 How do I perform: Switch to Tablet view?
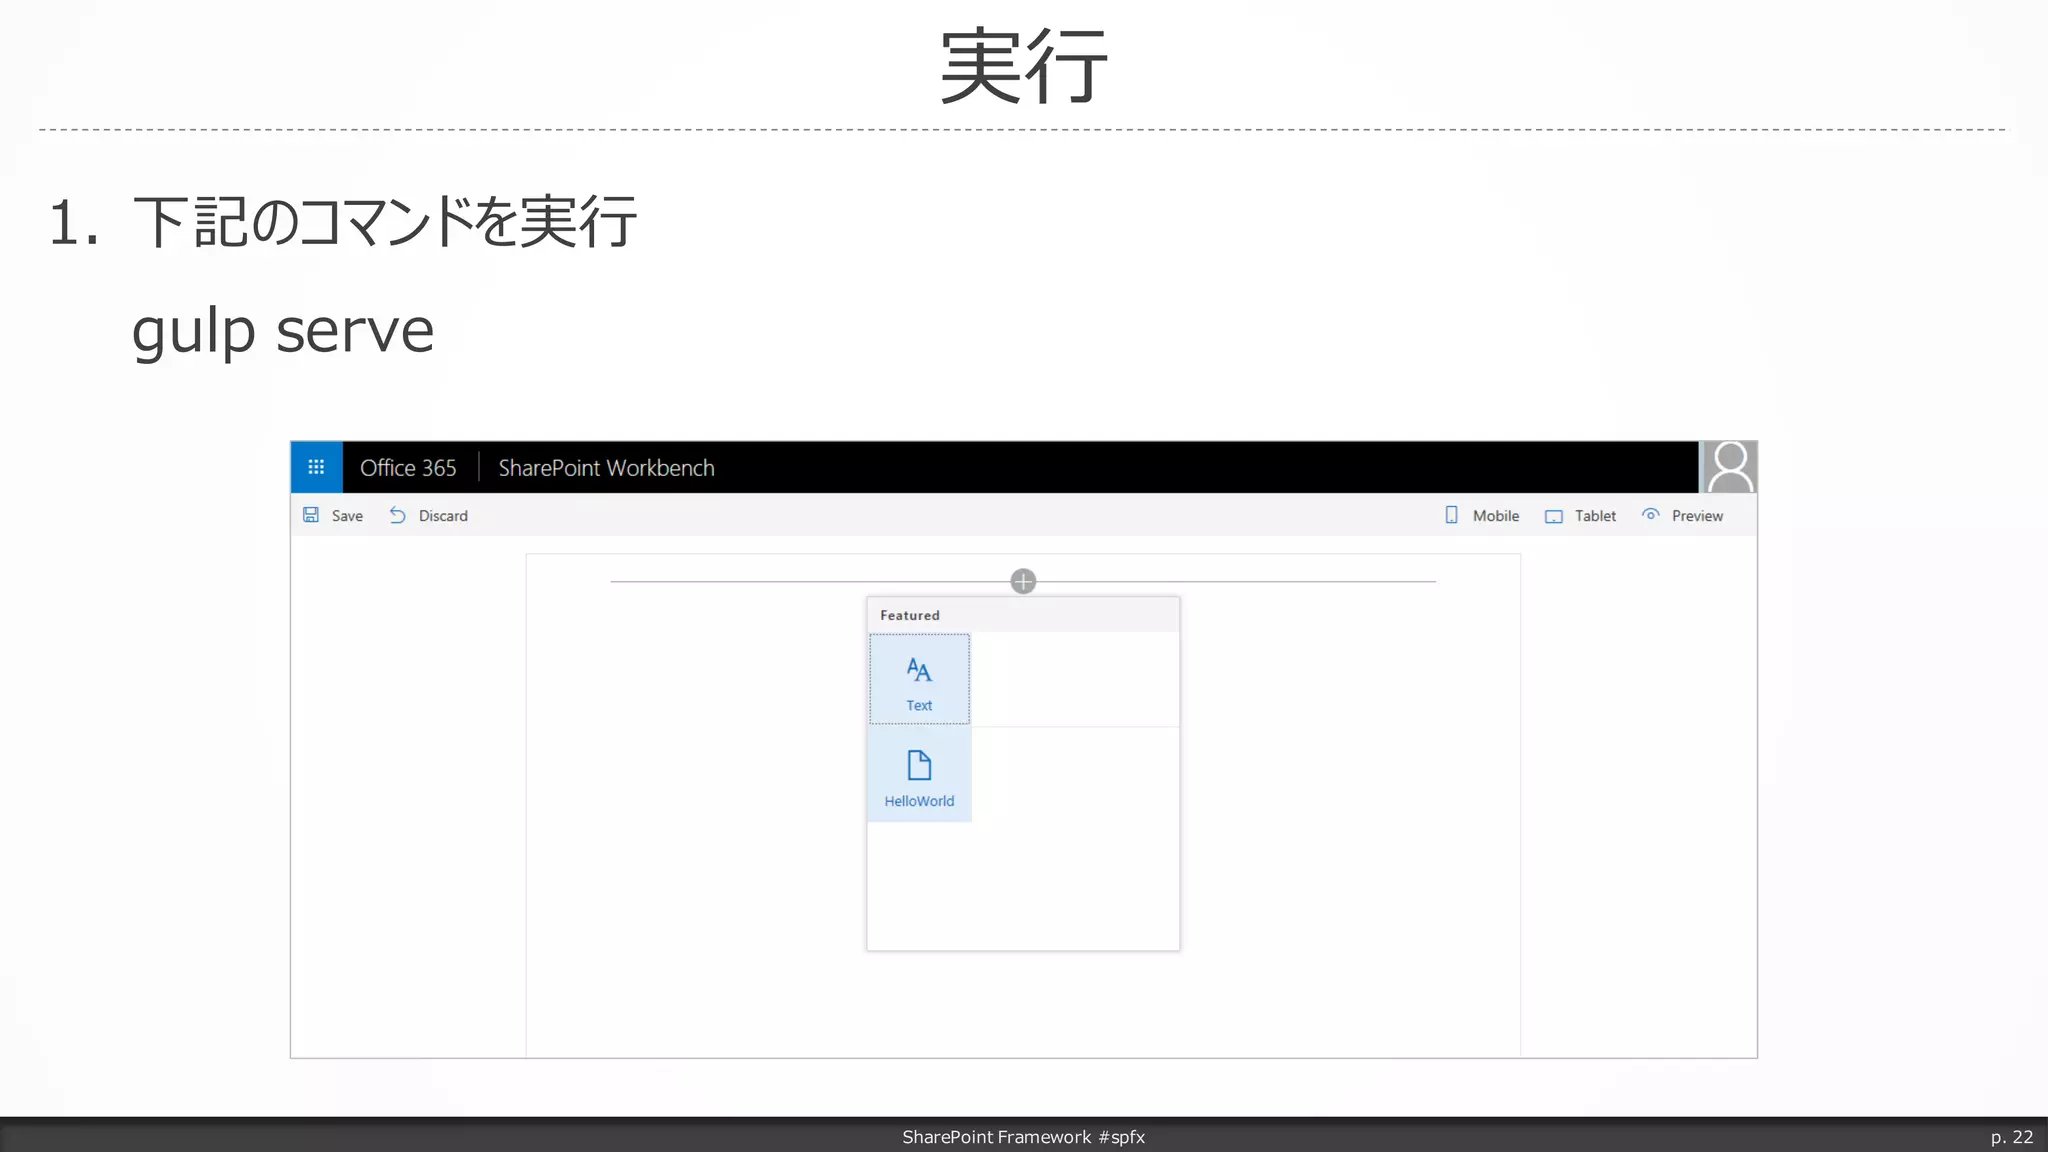tap(1595, 516)
